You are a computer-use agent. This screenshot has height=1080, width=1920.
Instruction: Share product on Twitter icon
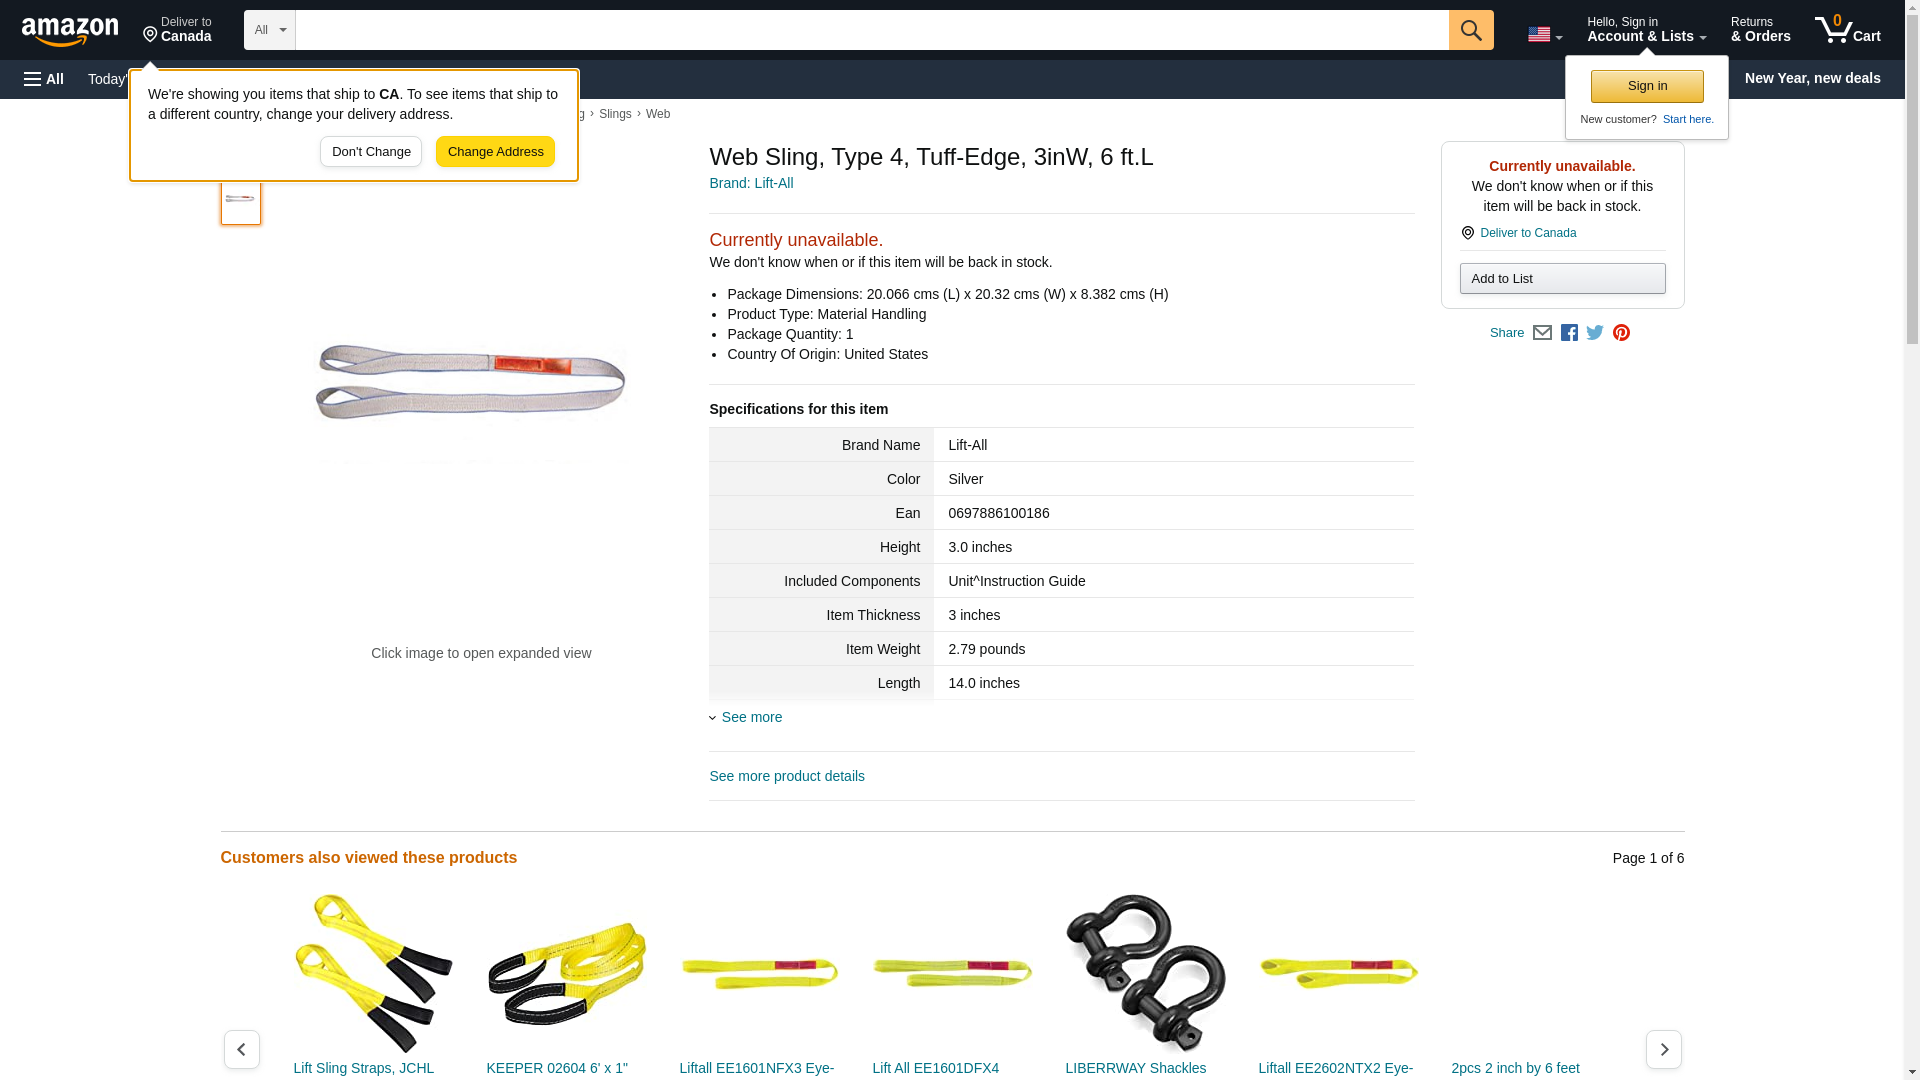(x=1595, y=333)
